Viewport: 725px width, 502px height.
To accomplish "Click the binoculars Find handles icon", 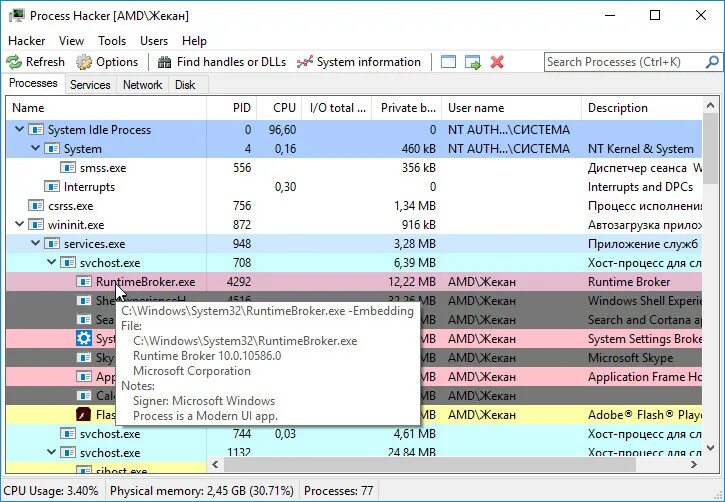I will 164,62.
